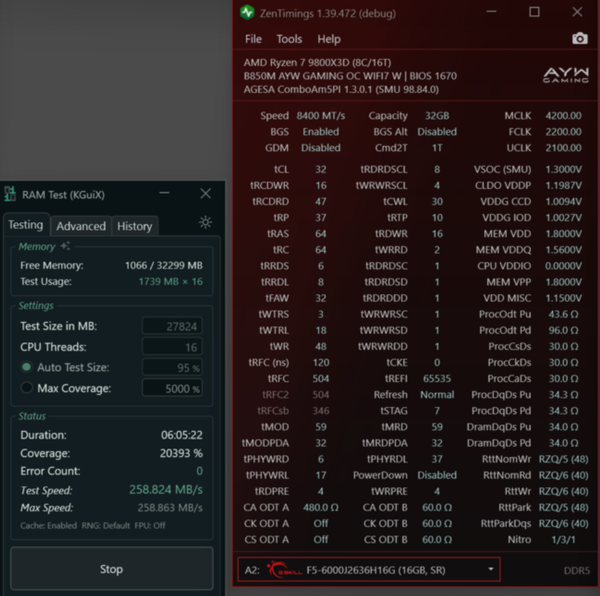
Task: Click the AYW Gaming logo in ZenTimings
Action: (x=566, y=75)
